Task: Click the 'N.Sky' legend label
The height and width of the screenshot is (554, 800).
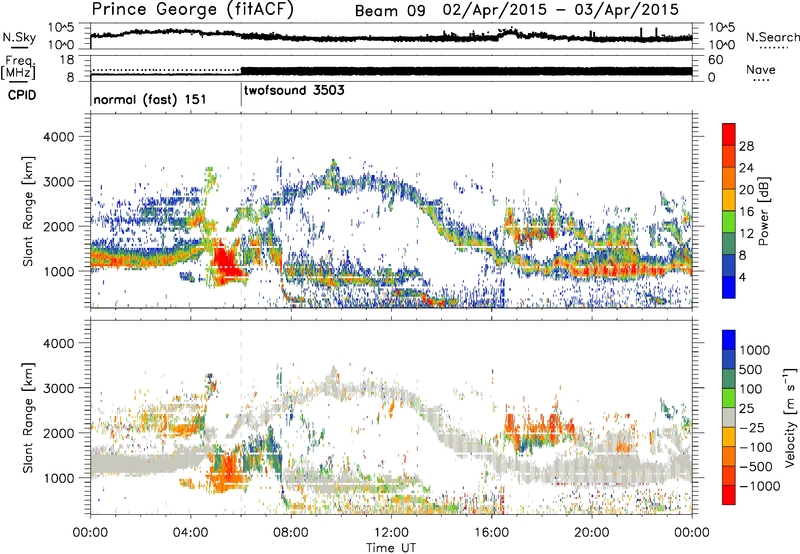Action: pos(19,37)
